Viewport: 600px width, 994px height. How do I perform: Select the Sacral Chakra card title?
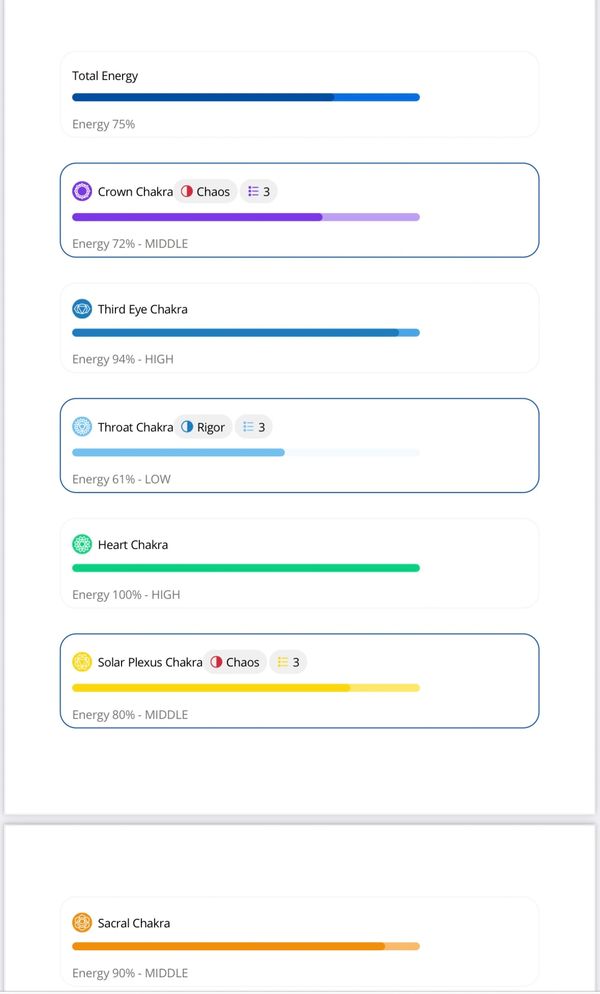coord(134,923)
